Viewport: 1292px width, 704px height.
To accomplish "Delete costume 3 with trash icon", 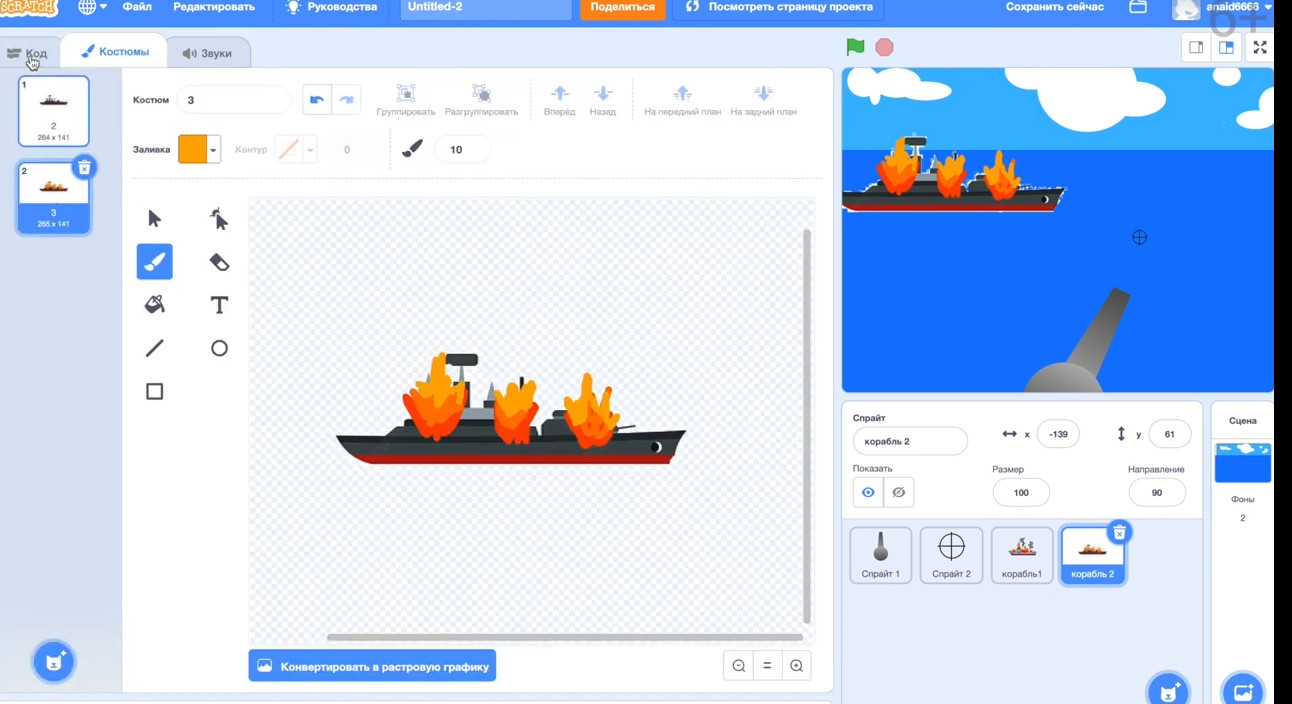I will (x=85, y=167).
